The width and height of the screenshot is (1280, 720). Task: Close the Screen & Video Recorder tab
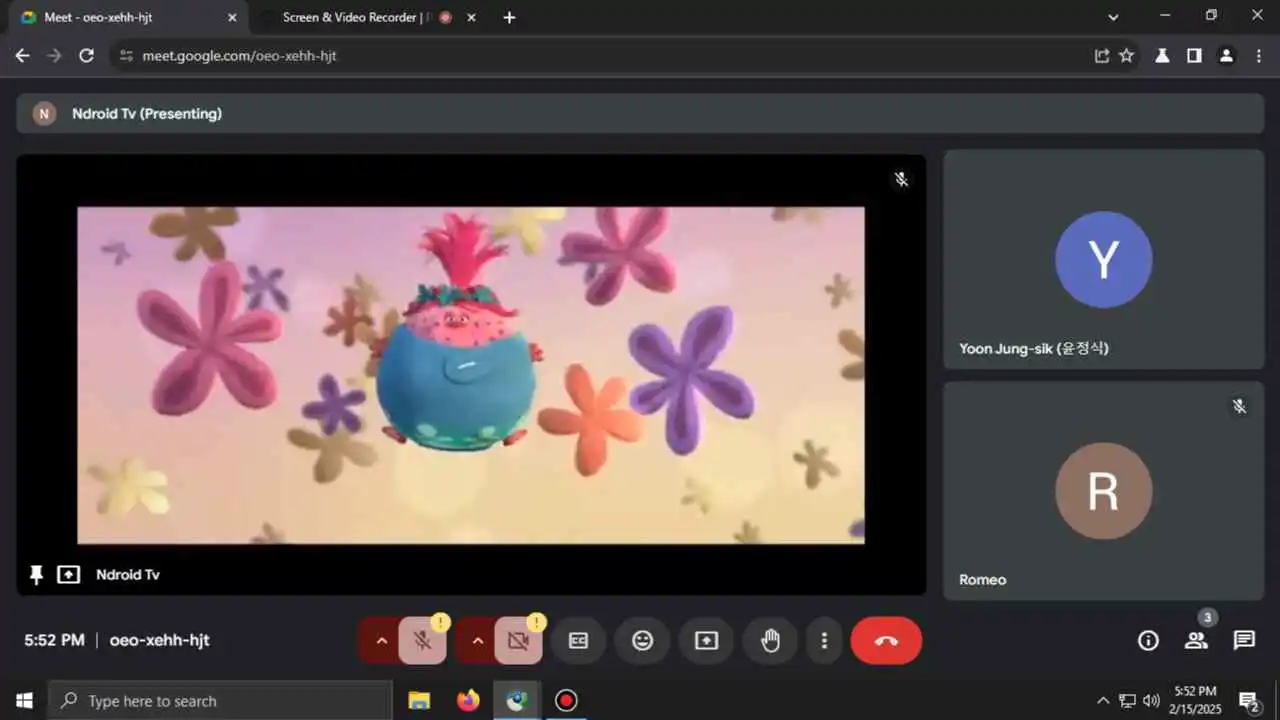[x=472, y=17]
